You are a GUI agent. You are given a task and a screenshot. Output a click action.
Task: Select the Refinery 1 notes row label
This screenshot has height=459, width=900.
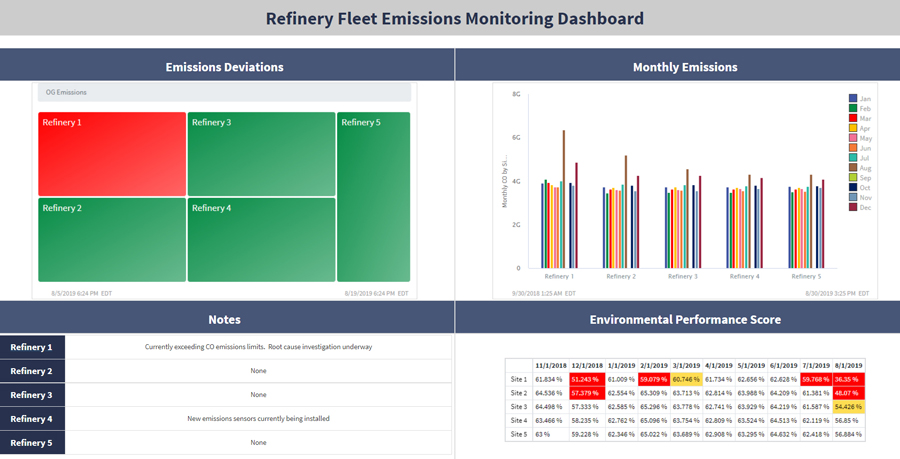pos(32,347)
